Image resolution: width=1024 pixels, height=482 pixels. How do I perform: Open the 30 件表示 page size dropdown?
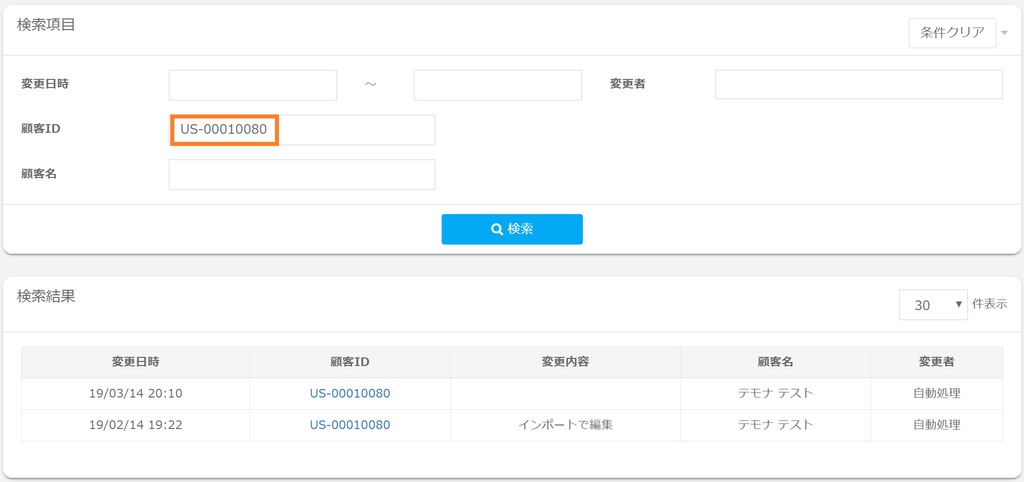coord(933,305)
